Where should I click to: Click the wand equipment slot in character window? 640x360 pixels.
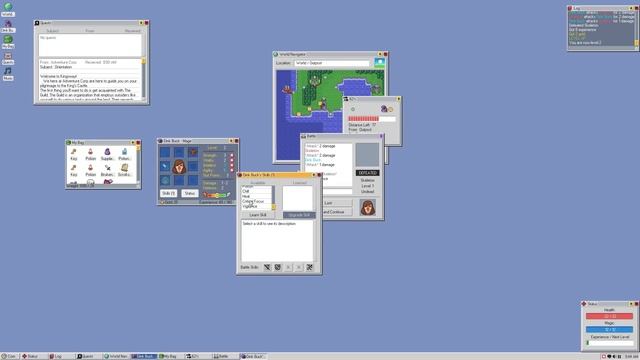165,166
